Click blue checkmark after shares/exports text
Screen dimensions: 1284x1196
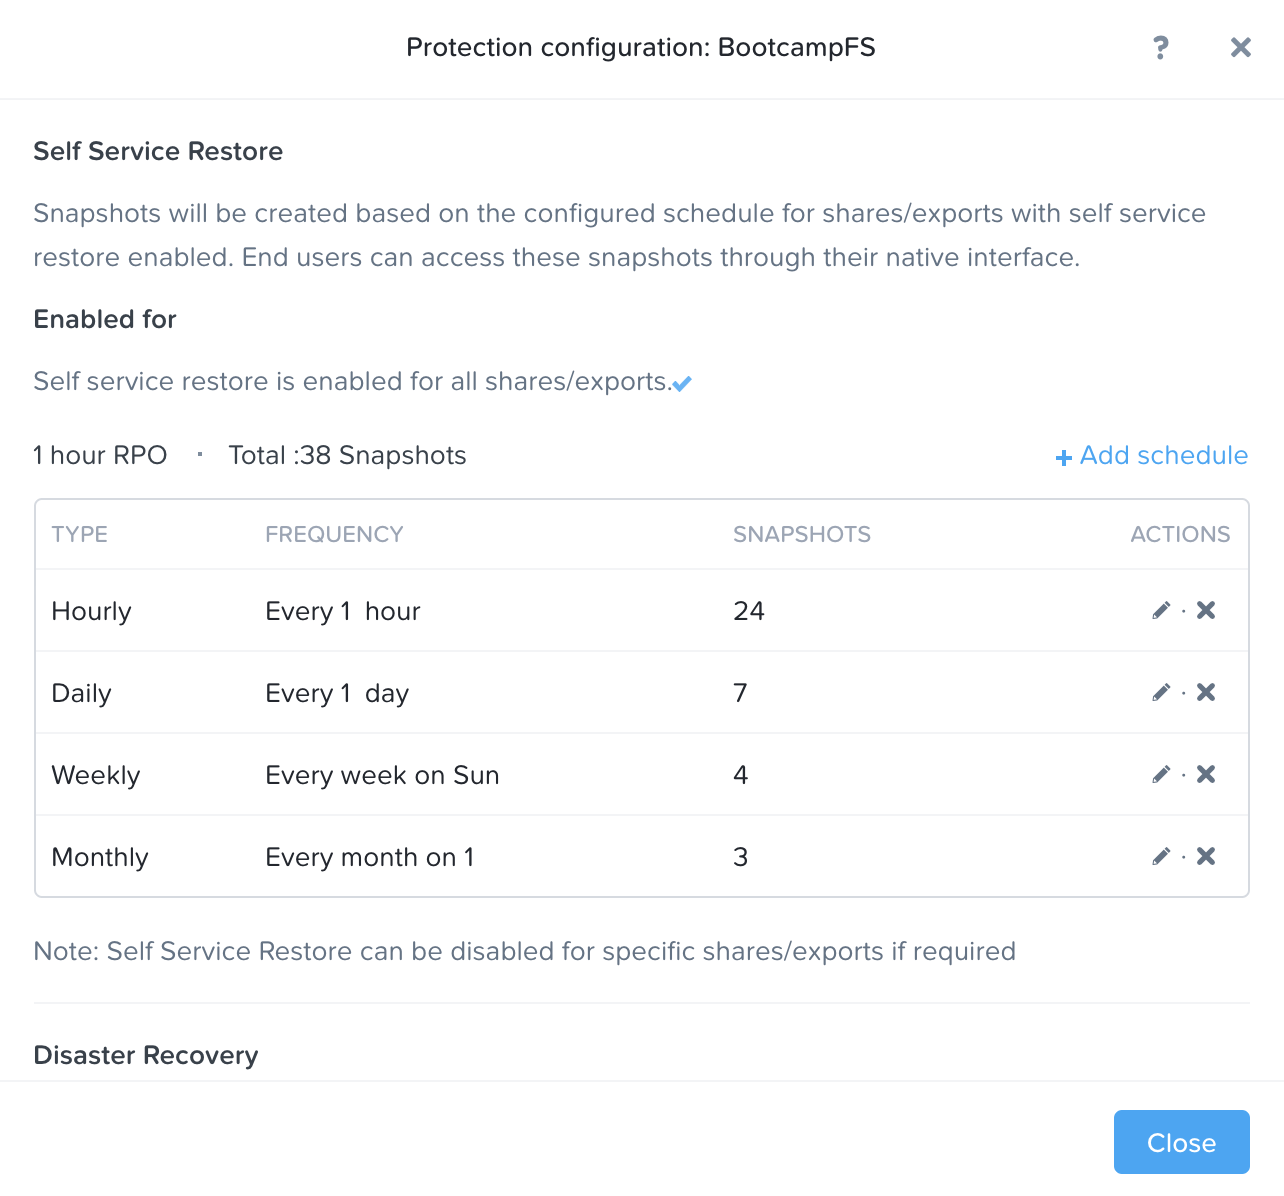coord(682,383)
